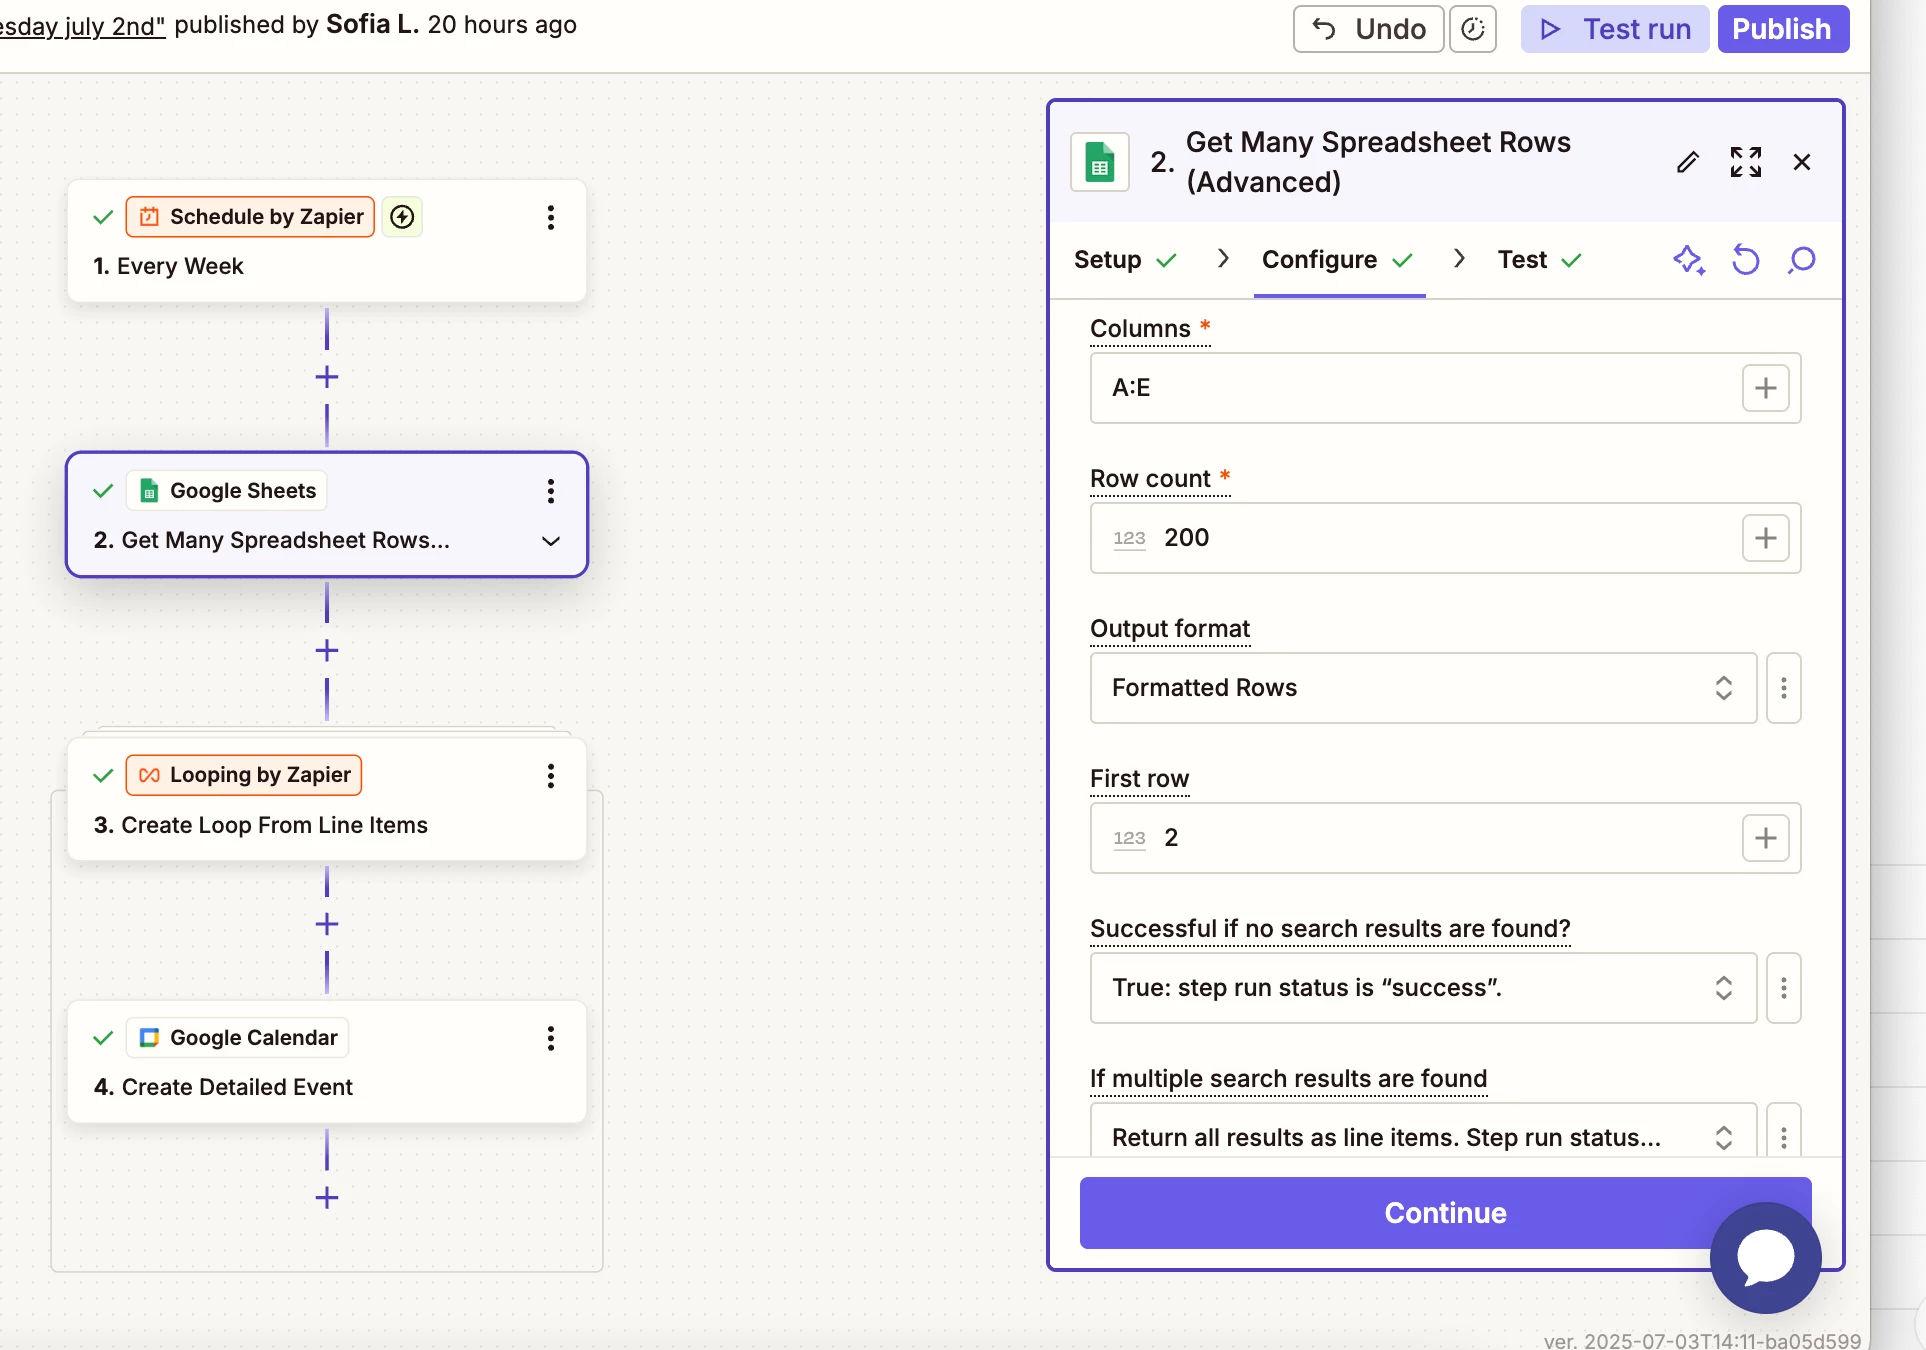Click the Continue button
The image size is (1926, 1350).
click(x=1446, y=1213)
